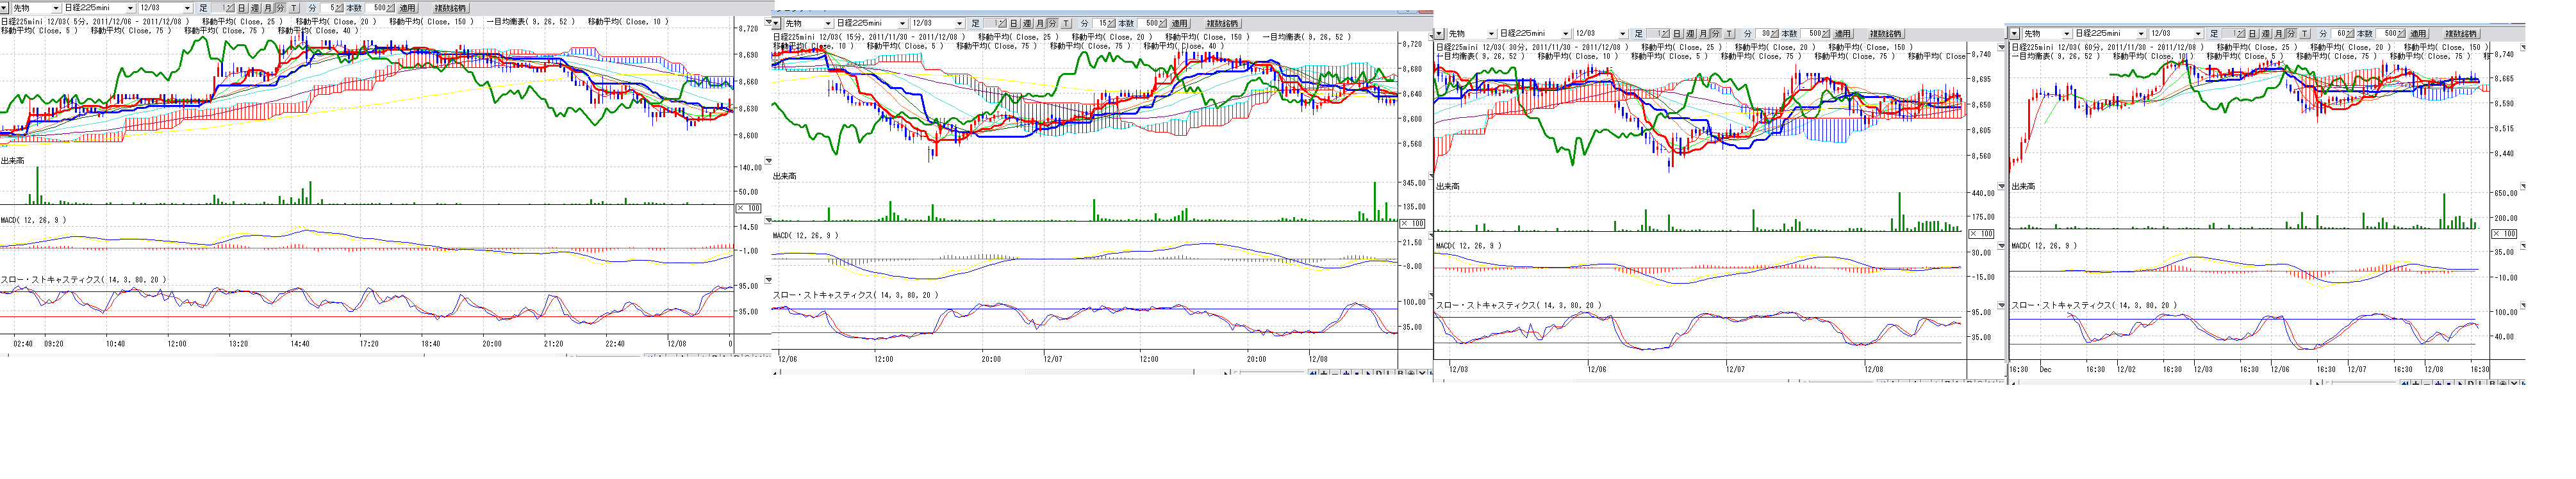Click the 週 (weekly) button in the 60-minute chart toolbar
This screenshot has height=479, width=2576.
(x=2266, y=34)
